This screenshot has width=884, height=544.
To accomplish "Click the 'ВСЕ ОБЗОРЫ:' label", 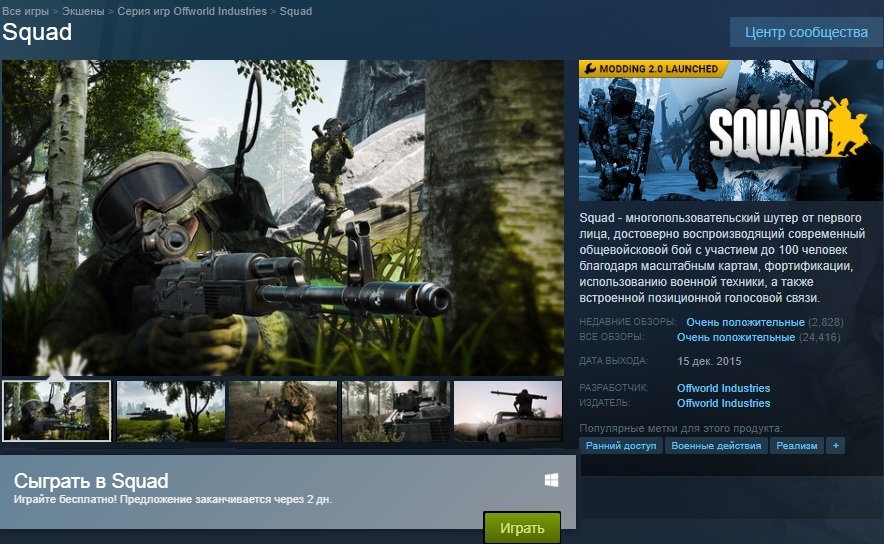I will (611, 337).
